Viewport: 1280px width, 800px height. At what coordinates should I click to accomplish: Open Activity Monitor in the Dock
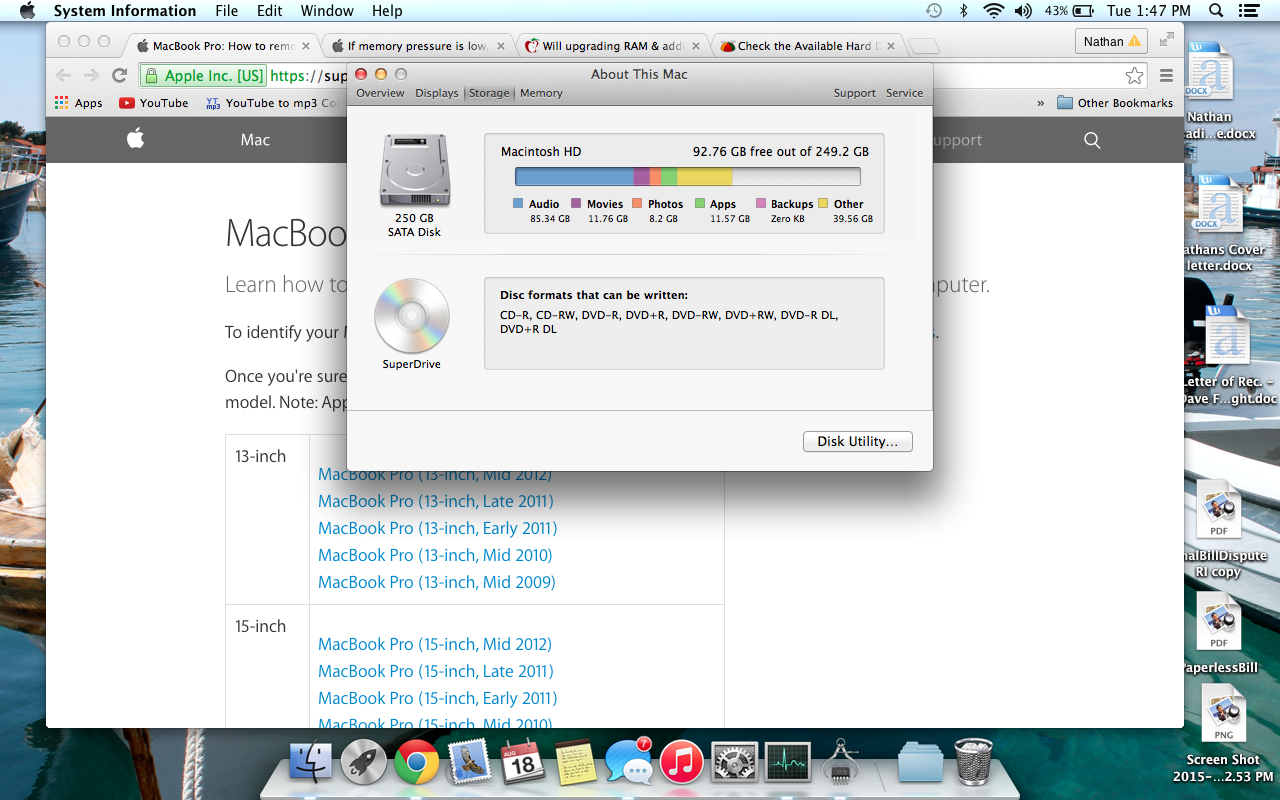coord(787,763)
